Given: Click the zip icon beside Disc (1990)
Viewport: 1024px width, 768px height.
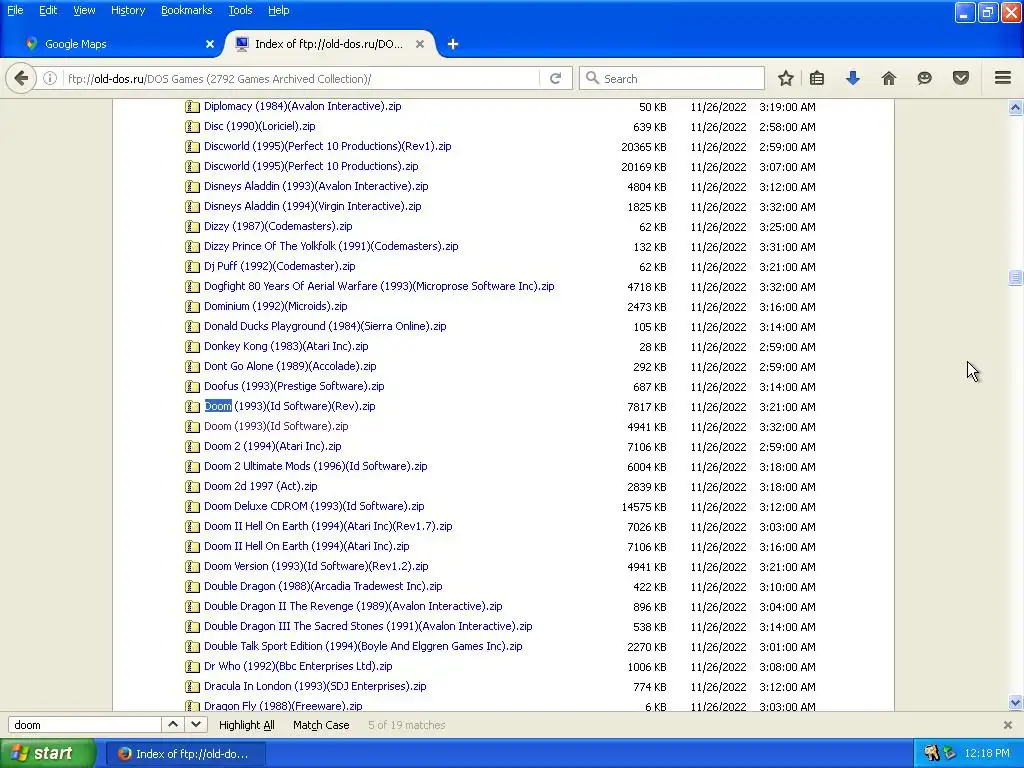Looking at the screenshot, I should (192, 127).
